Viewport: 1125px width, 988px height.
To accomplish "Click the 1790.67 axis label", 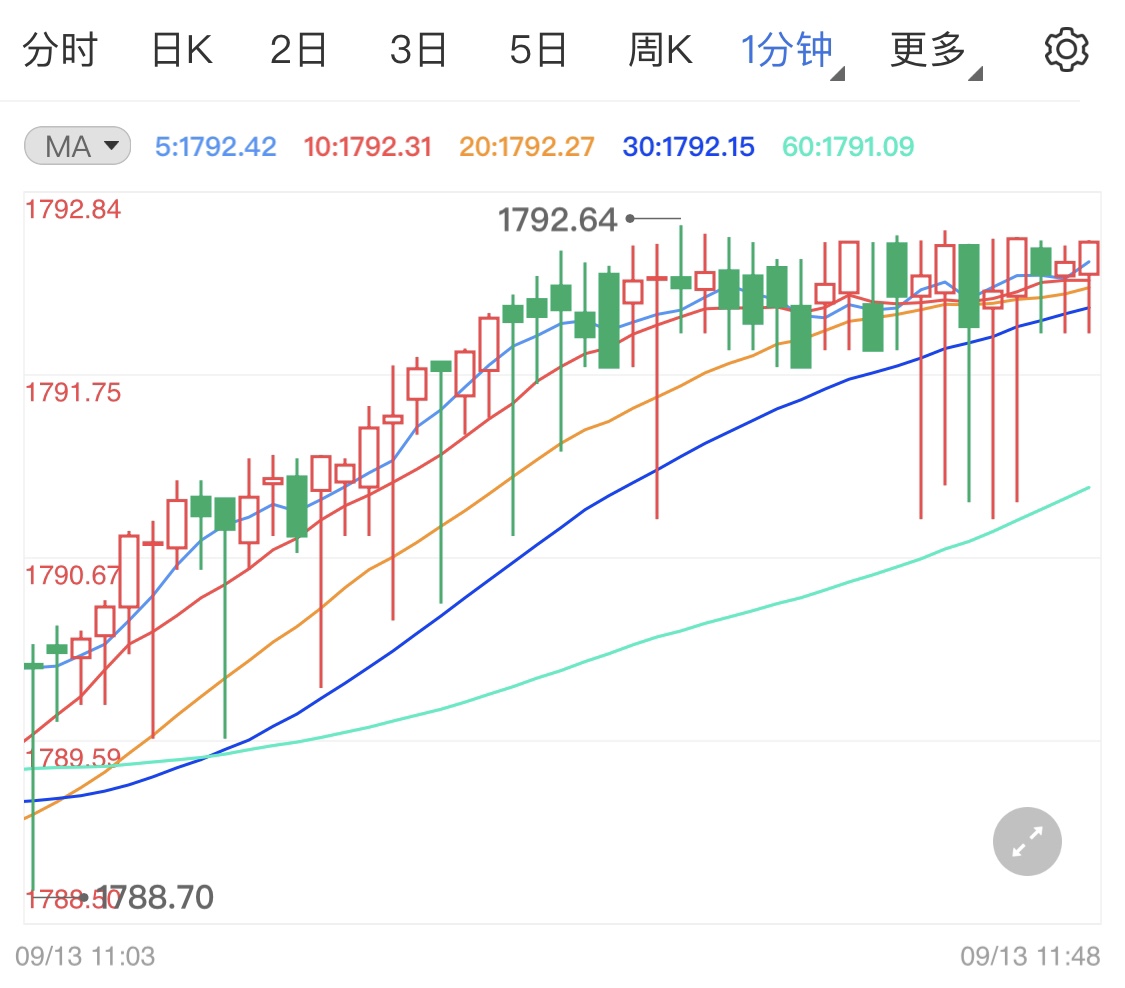I will [73, 575].
